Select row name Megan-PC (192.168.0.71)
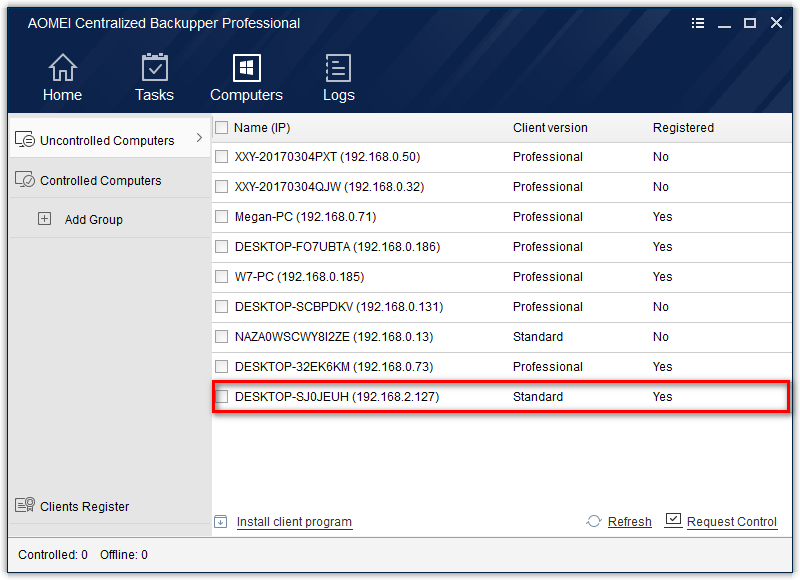 (x=305, y=217)
